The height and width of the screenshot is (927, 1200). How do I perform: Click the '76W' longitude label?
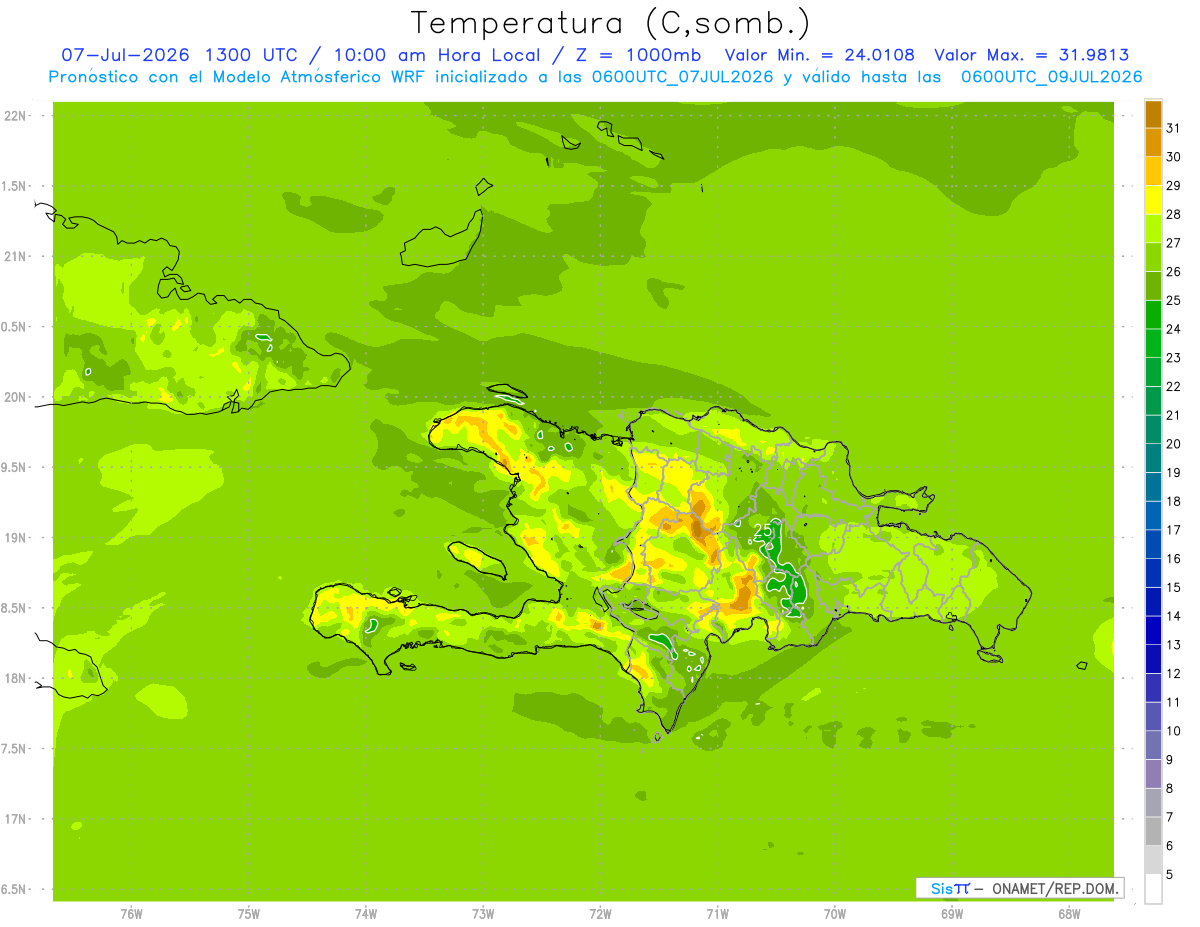[x=131, y=914]
